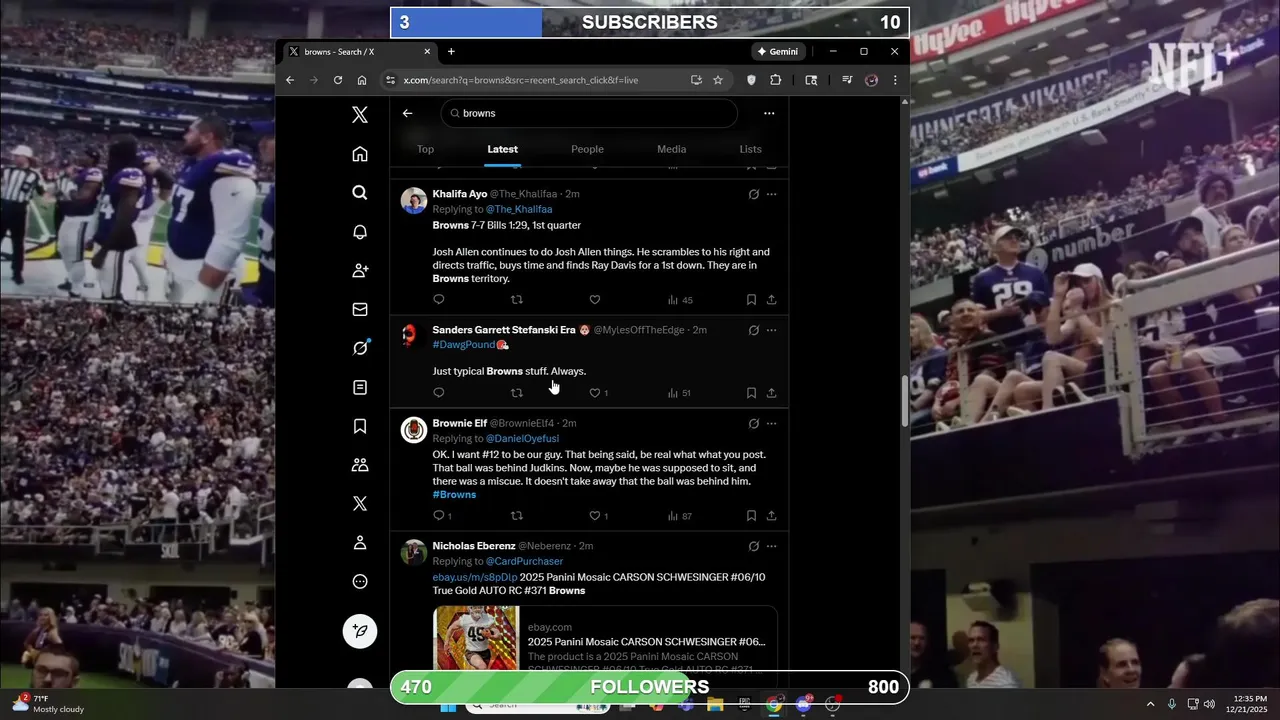
Task: Select the Latest tab
Action: [x=503, y=149]
